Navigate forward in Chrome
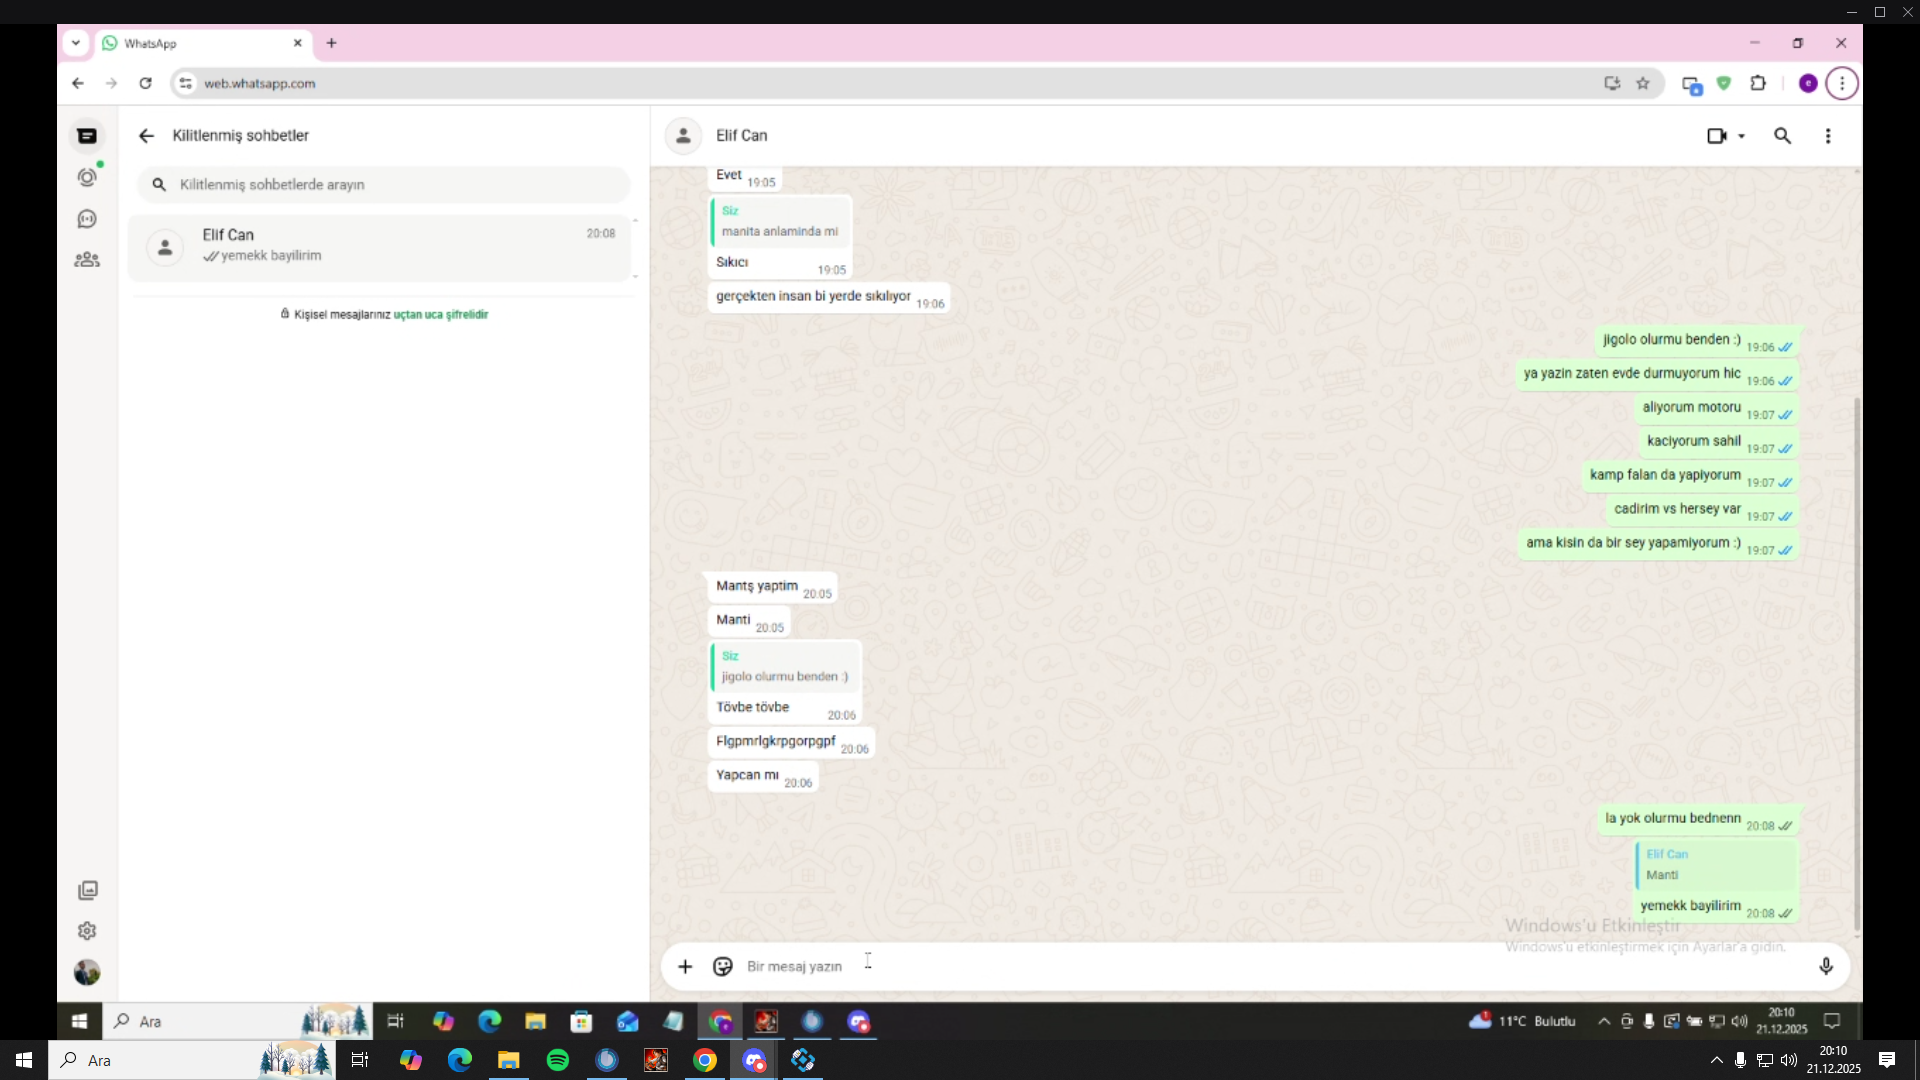The width and height of the screenshot is (1920, 1080). pos(111,83)
